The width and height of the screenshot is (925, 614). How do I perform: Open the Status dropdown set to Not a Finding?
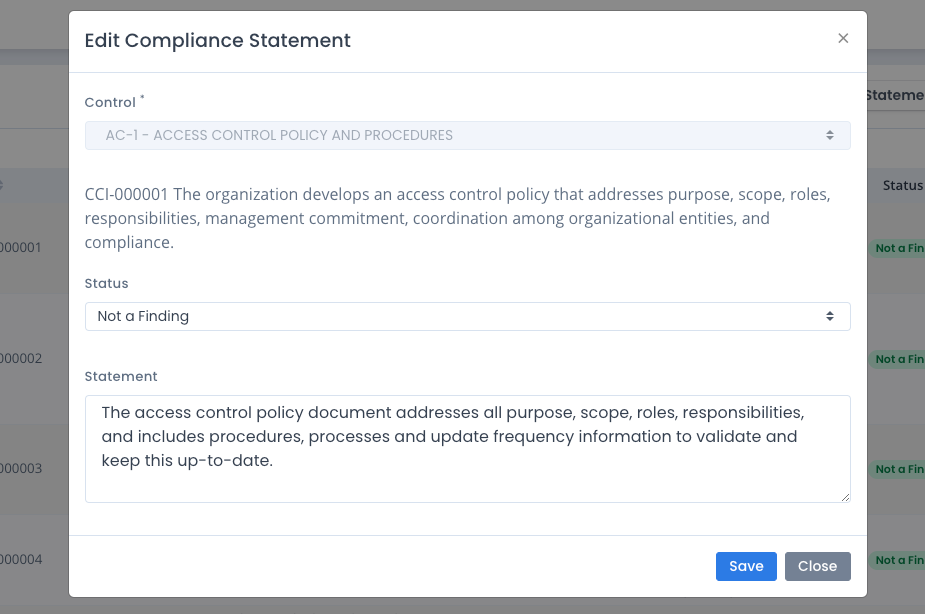click(468, 317)
